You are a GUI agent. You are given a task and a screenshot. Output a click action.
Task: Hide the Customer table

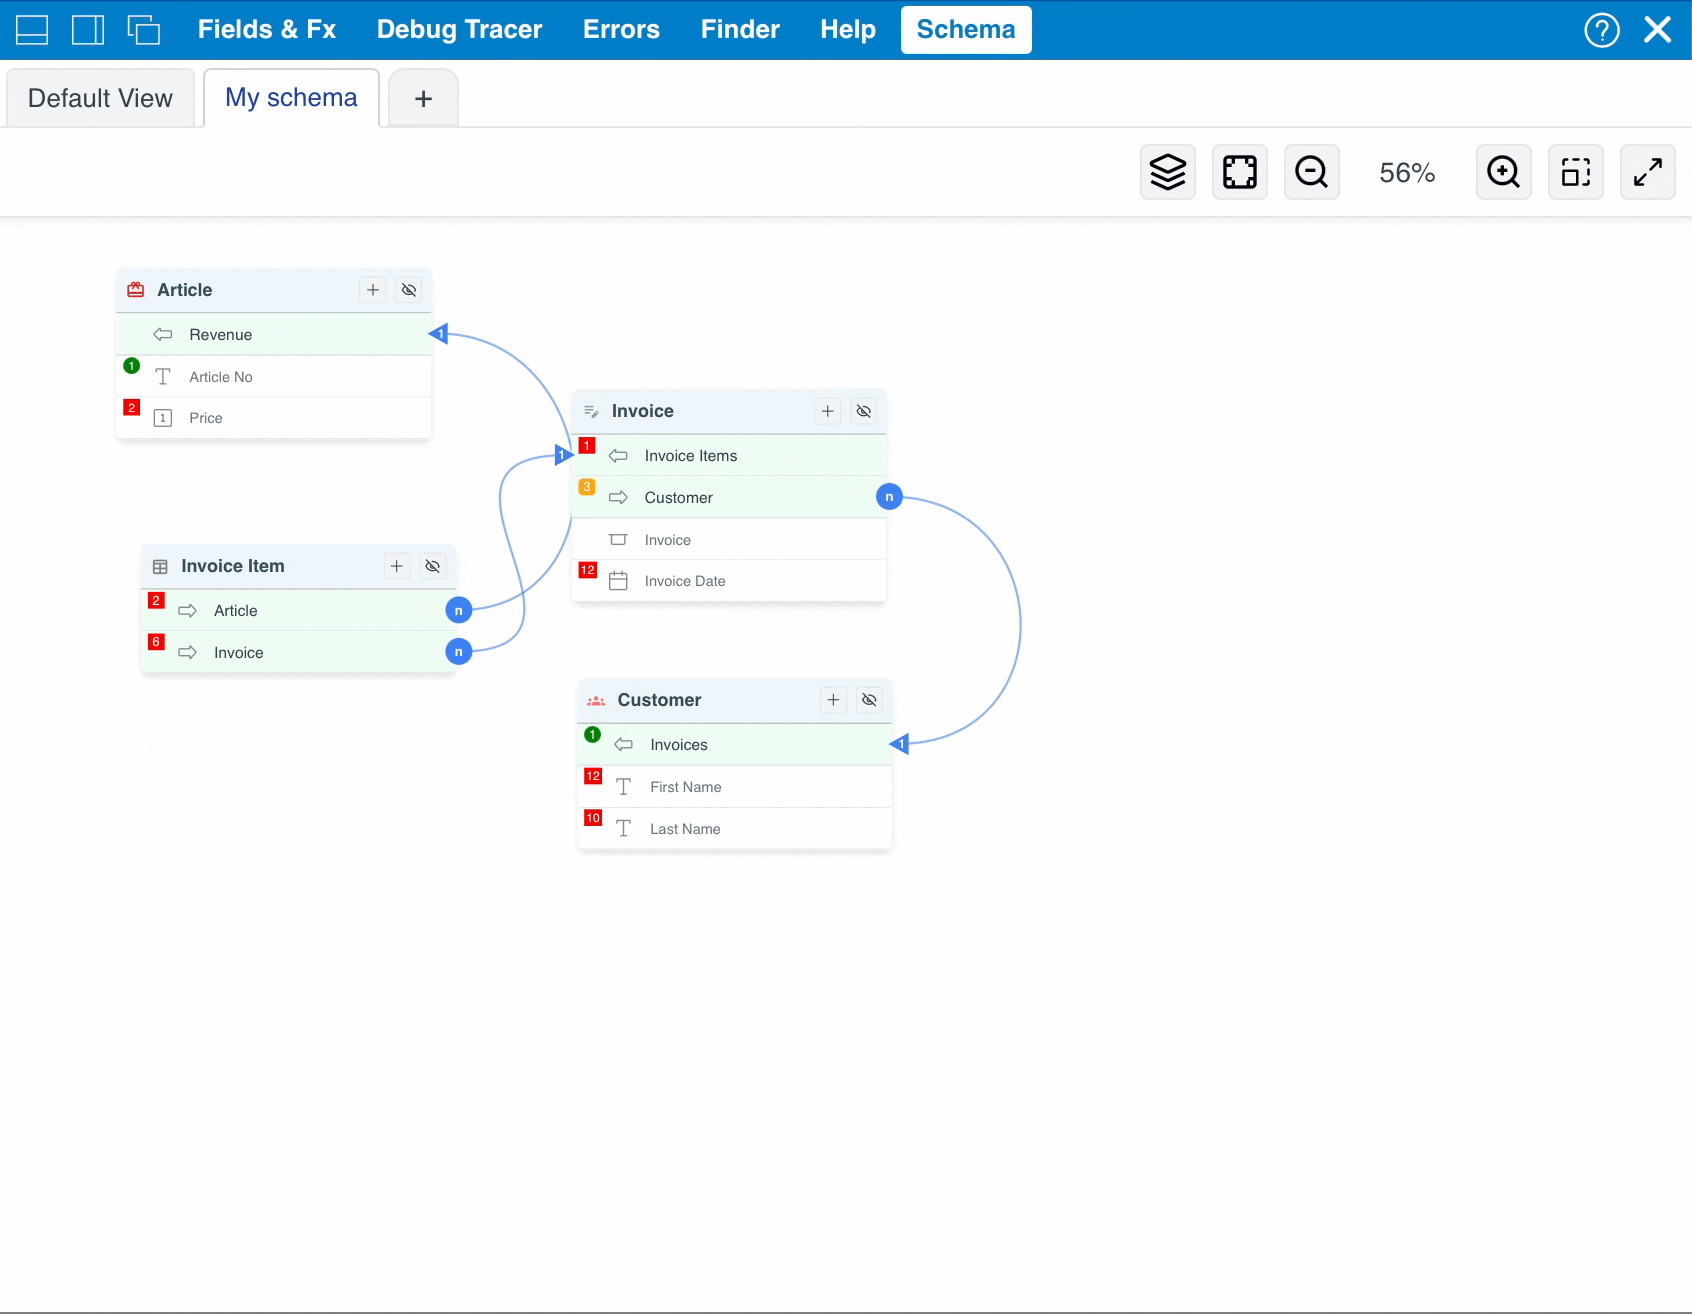[869, 700]
